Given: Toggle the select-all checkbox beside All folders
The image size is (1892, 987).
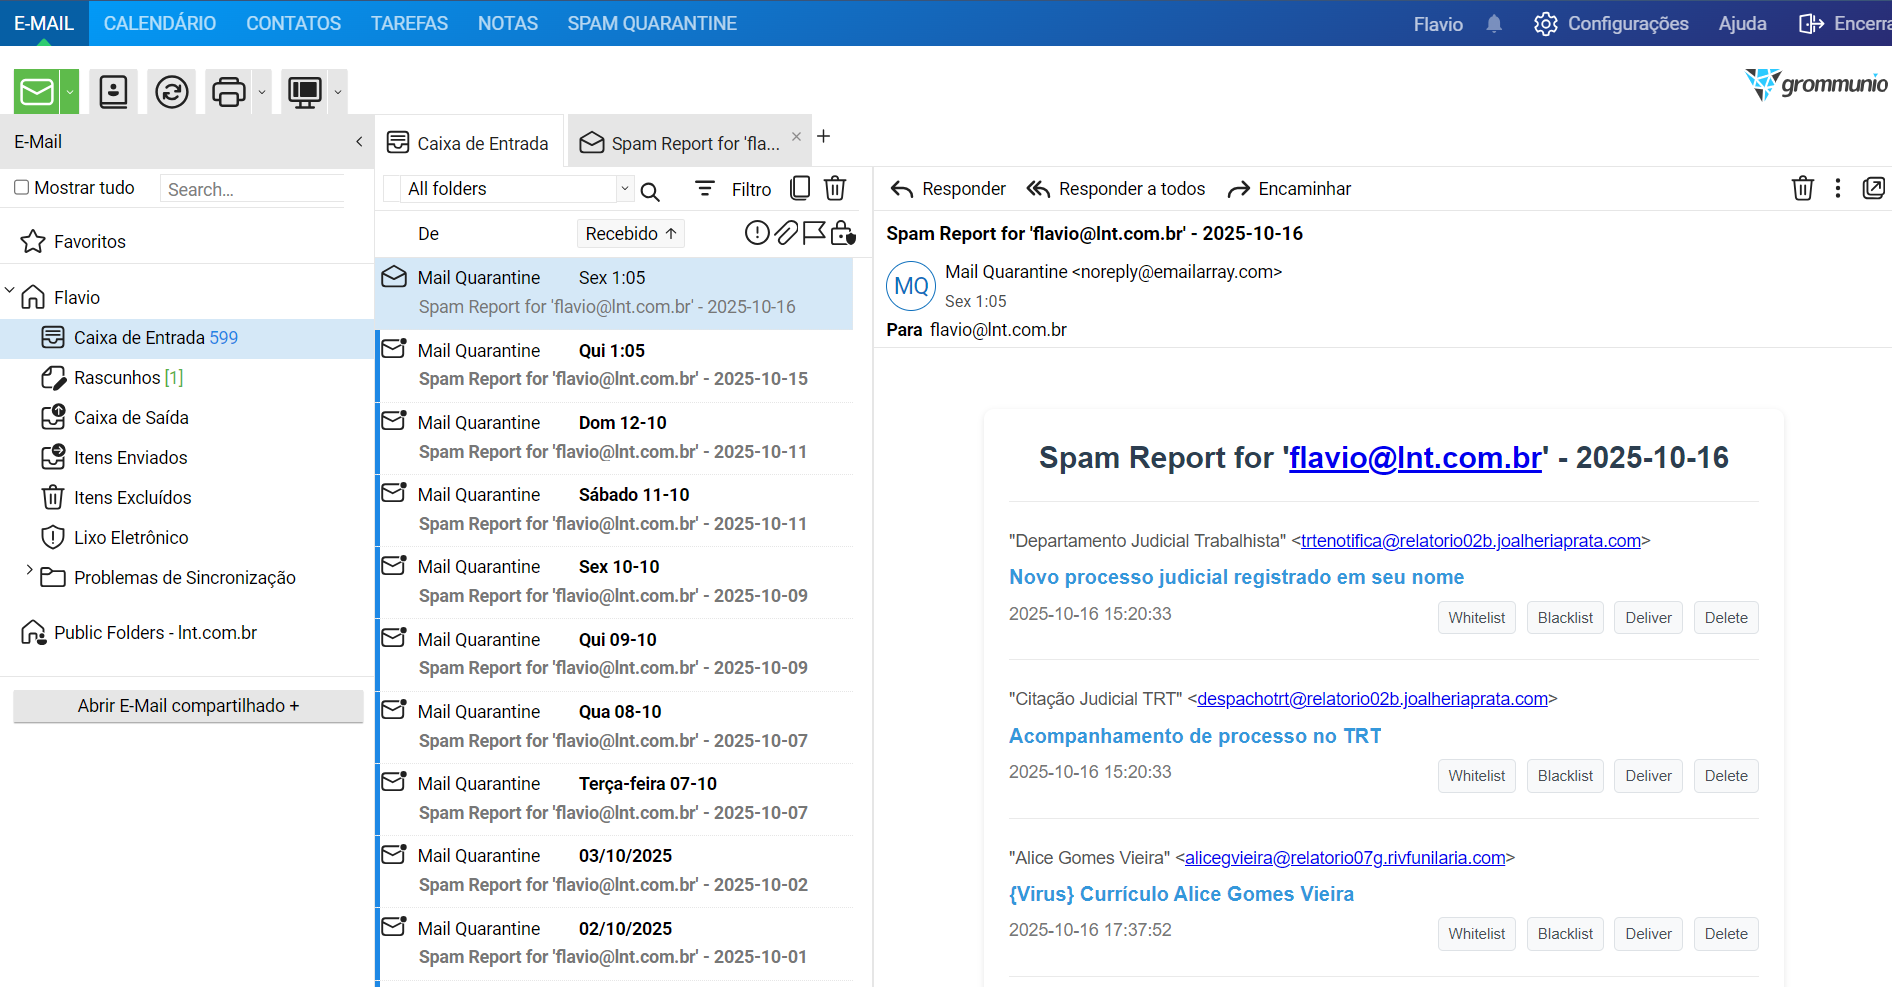Looking at the screenshot, I should tap(393, 189).
